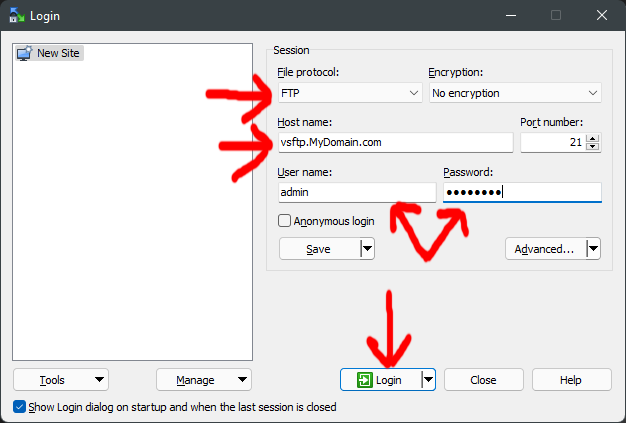This screenshot has width=626, height=423.
Task: Uncheck Show Login dialog on startup
Action: point(20,407)
